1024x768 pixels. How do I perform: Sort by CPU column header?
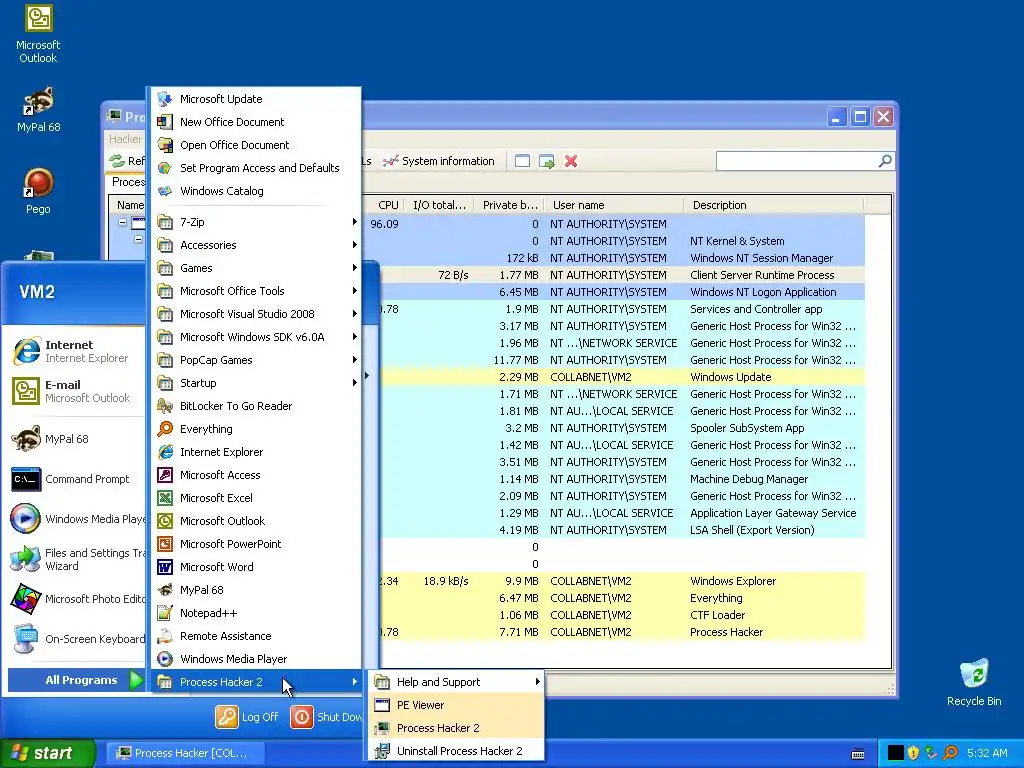[388, 205]
